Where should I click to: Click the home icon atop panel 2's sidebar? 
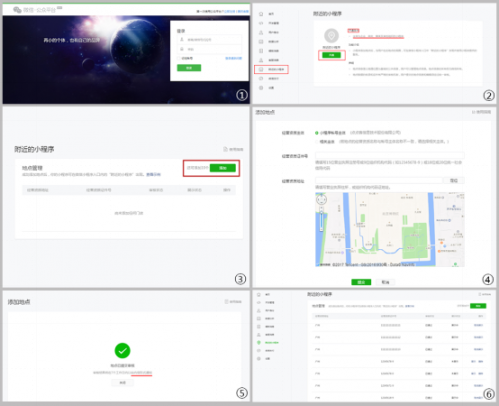(261, 14)
